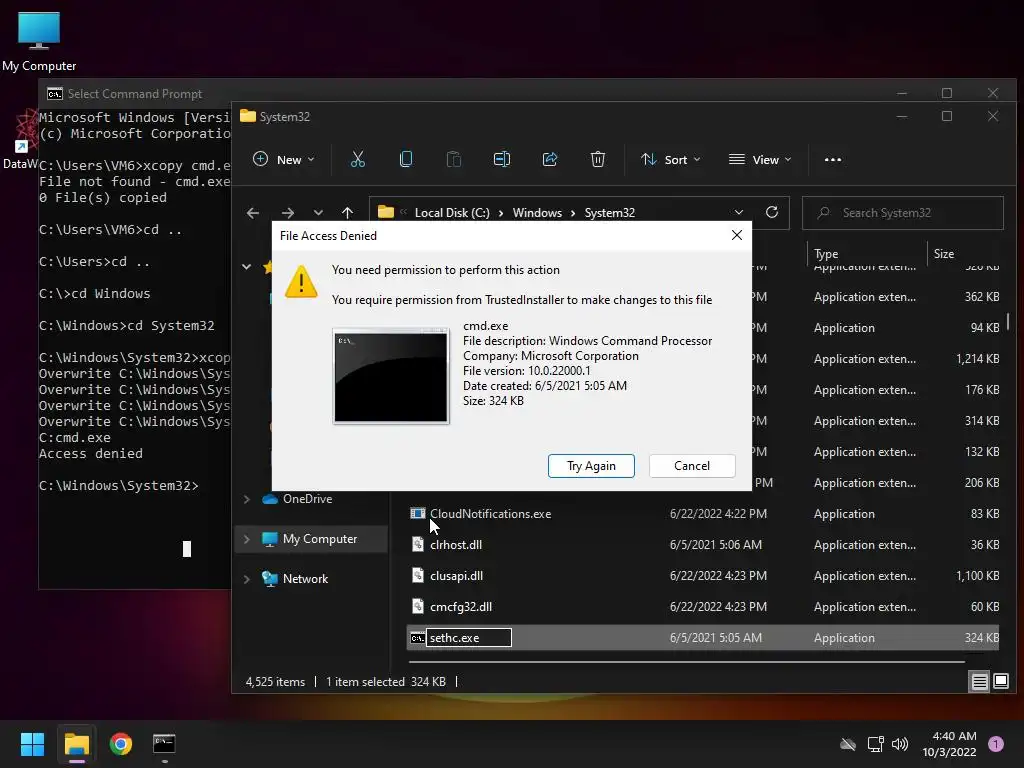This screenshot has height=768, width=1024.
Task: Open File Explorer from the taskbar
Action: [x=76, y=744]
